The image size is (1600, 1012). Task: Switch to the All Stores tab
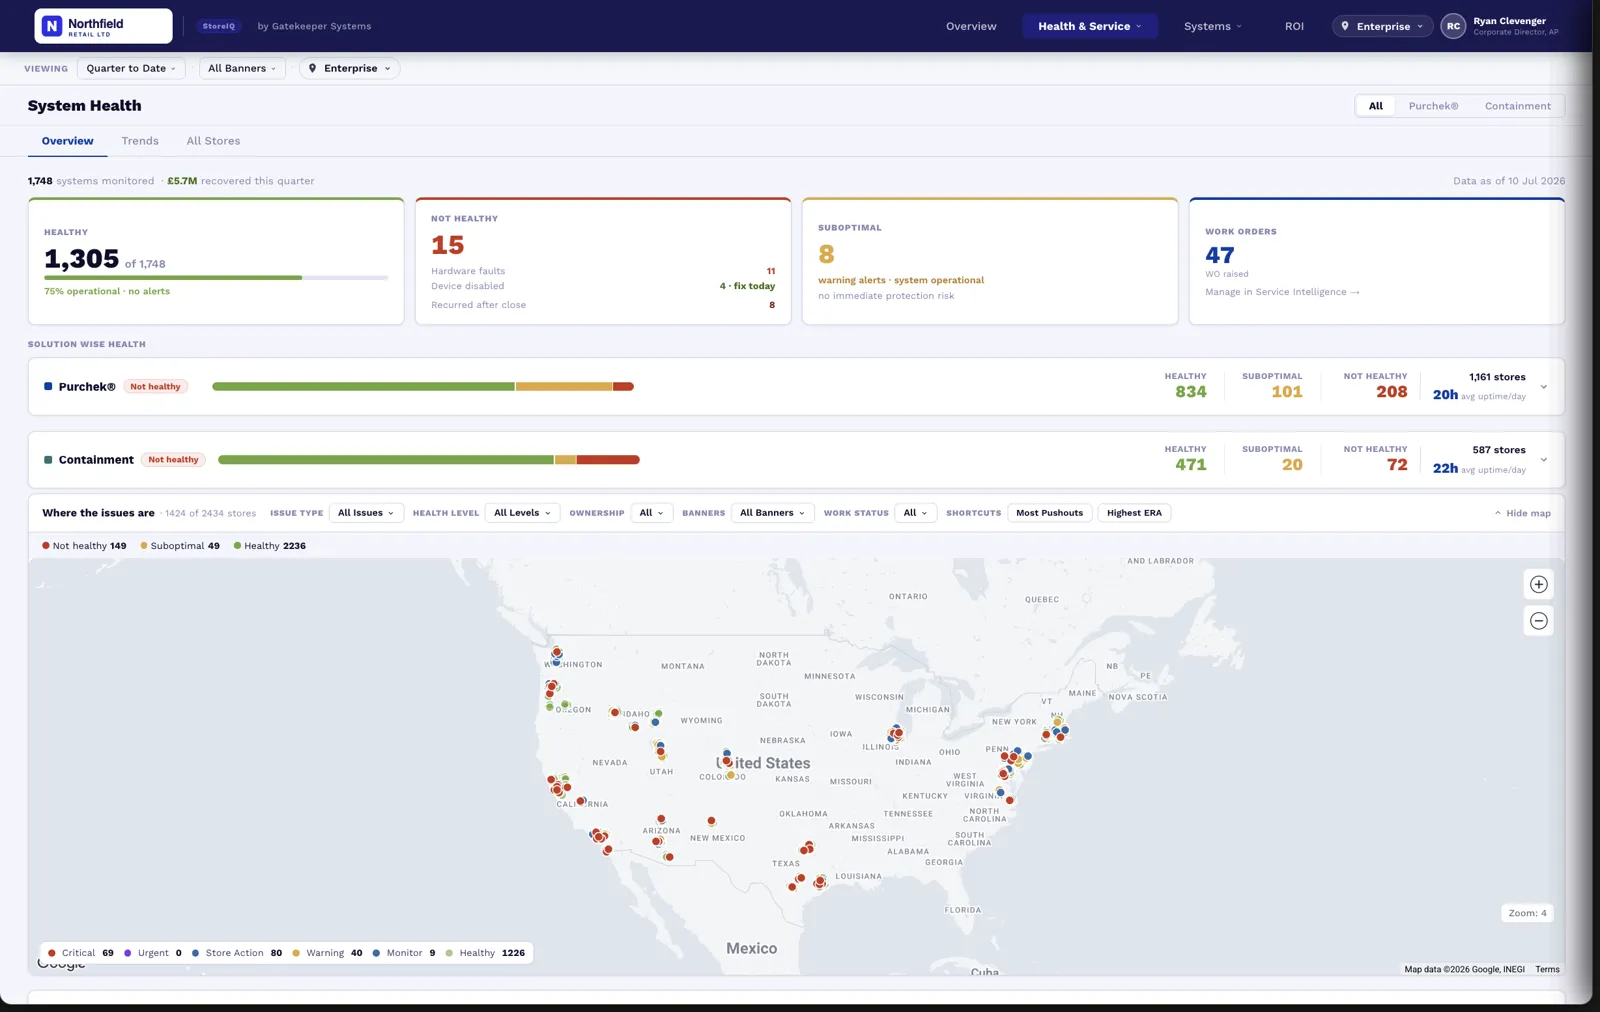(213, 141)
